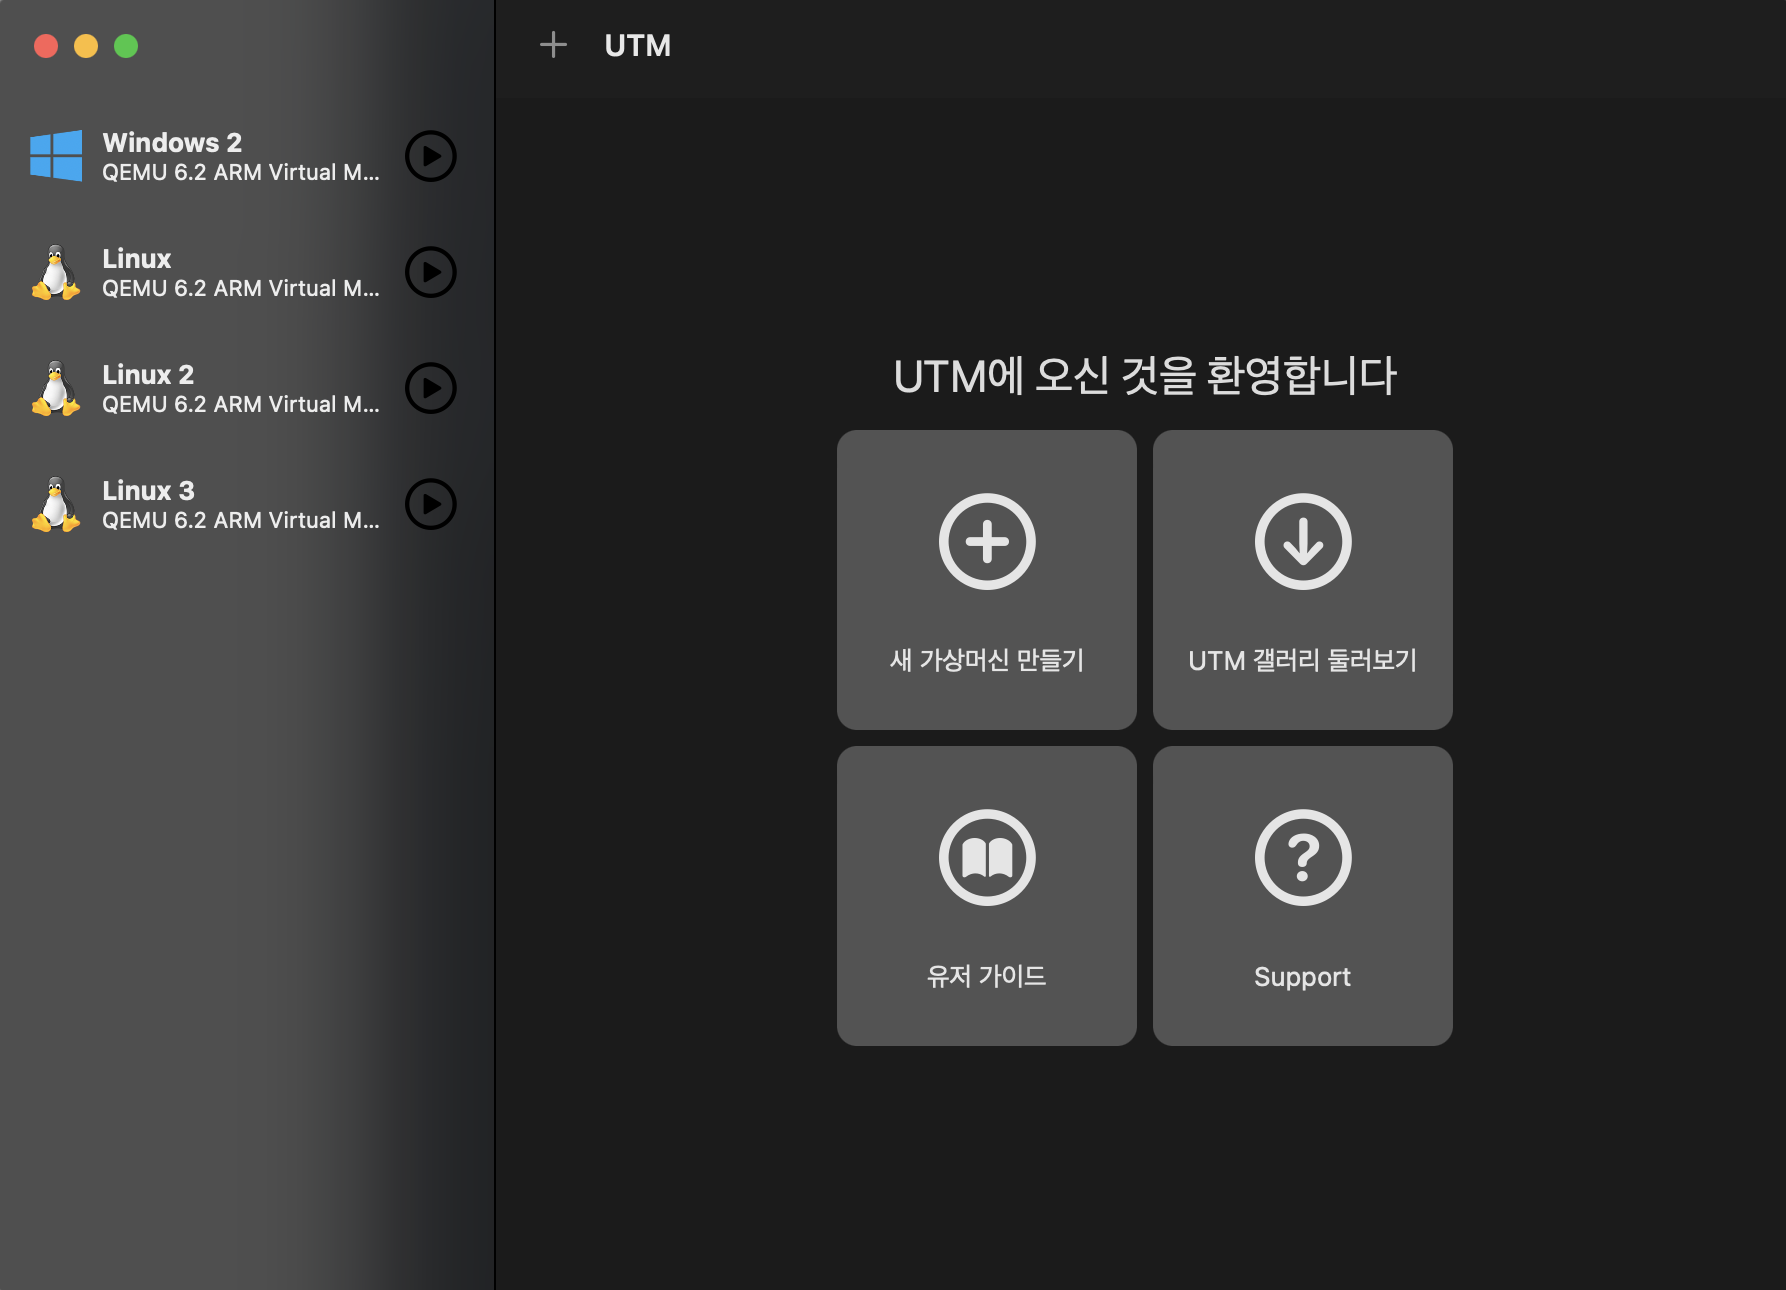Select the Linux 3 name in sidebar
This screenshot has height=1290, width=1786.
148,490
